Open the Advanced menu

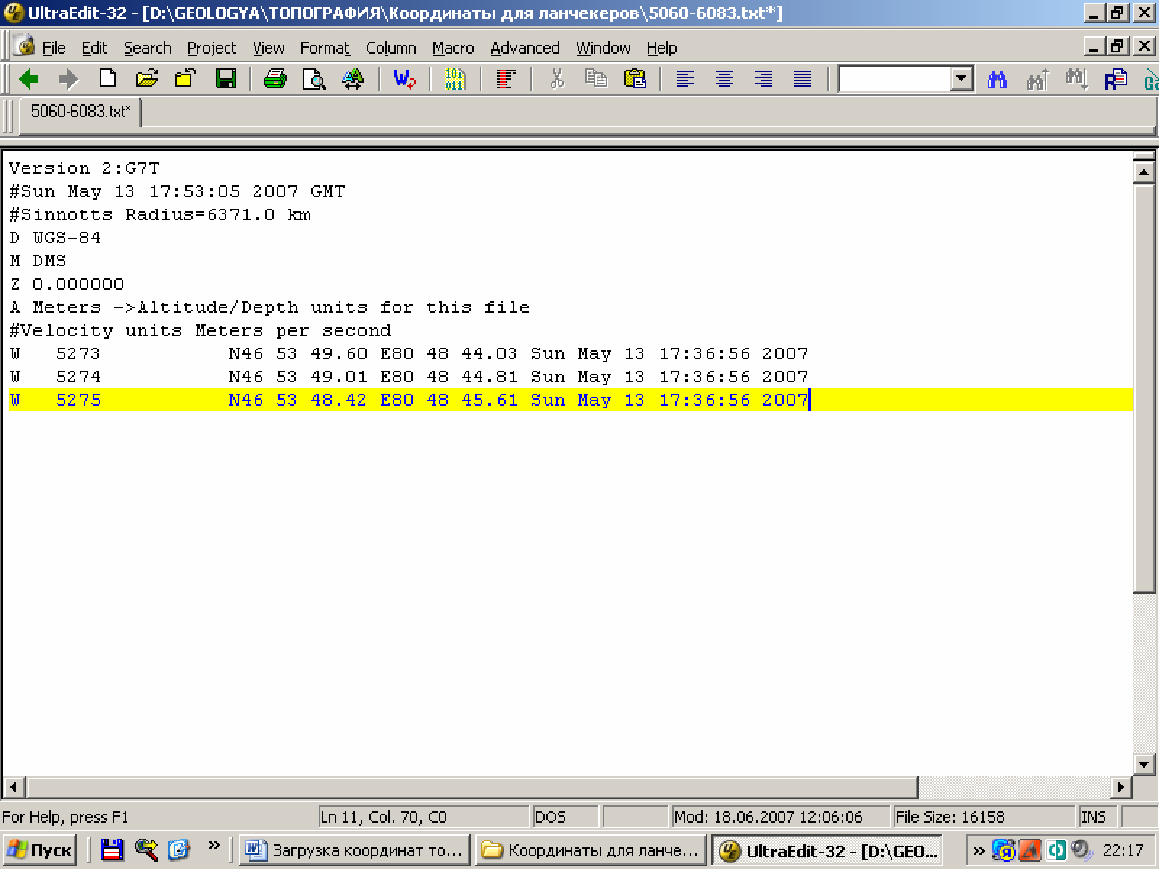(525, 48)
